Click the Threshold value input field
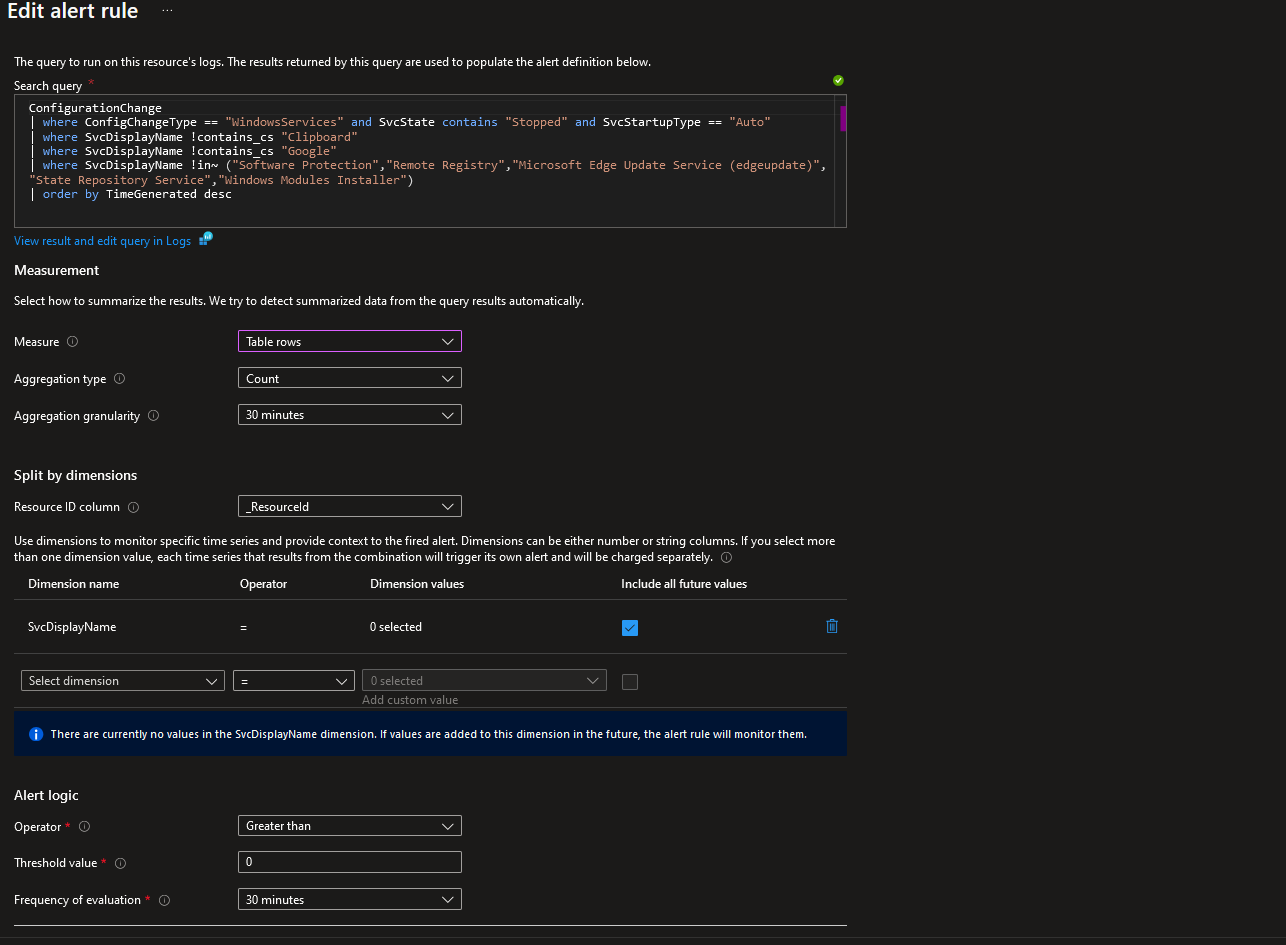The width and height of the screenshot is (1286, 945). tap(350, 862)
